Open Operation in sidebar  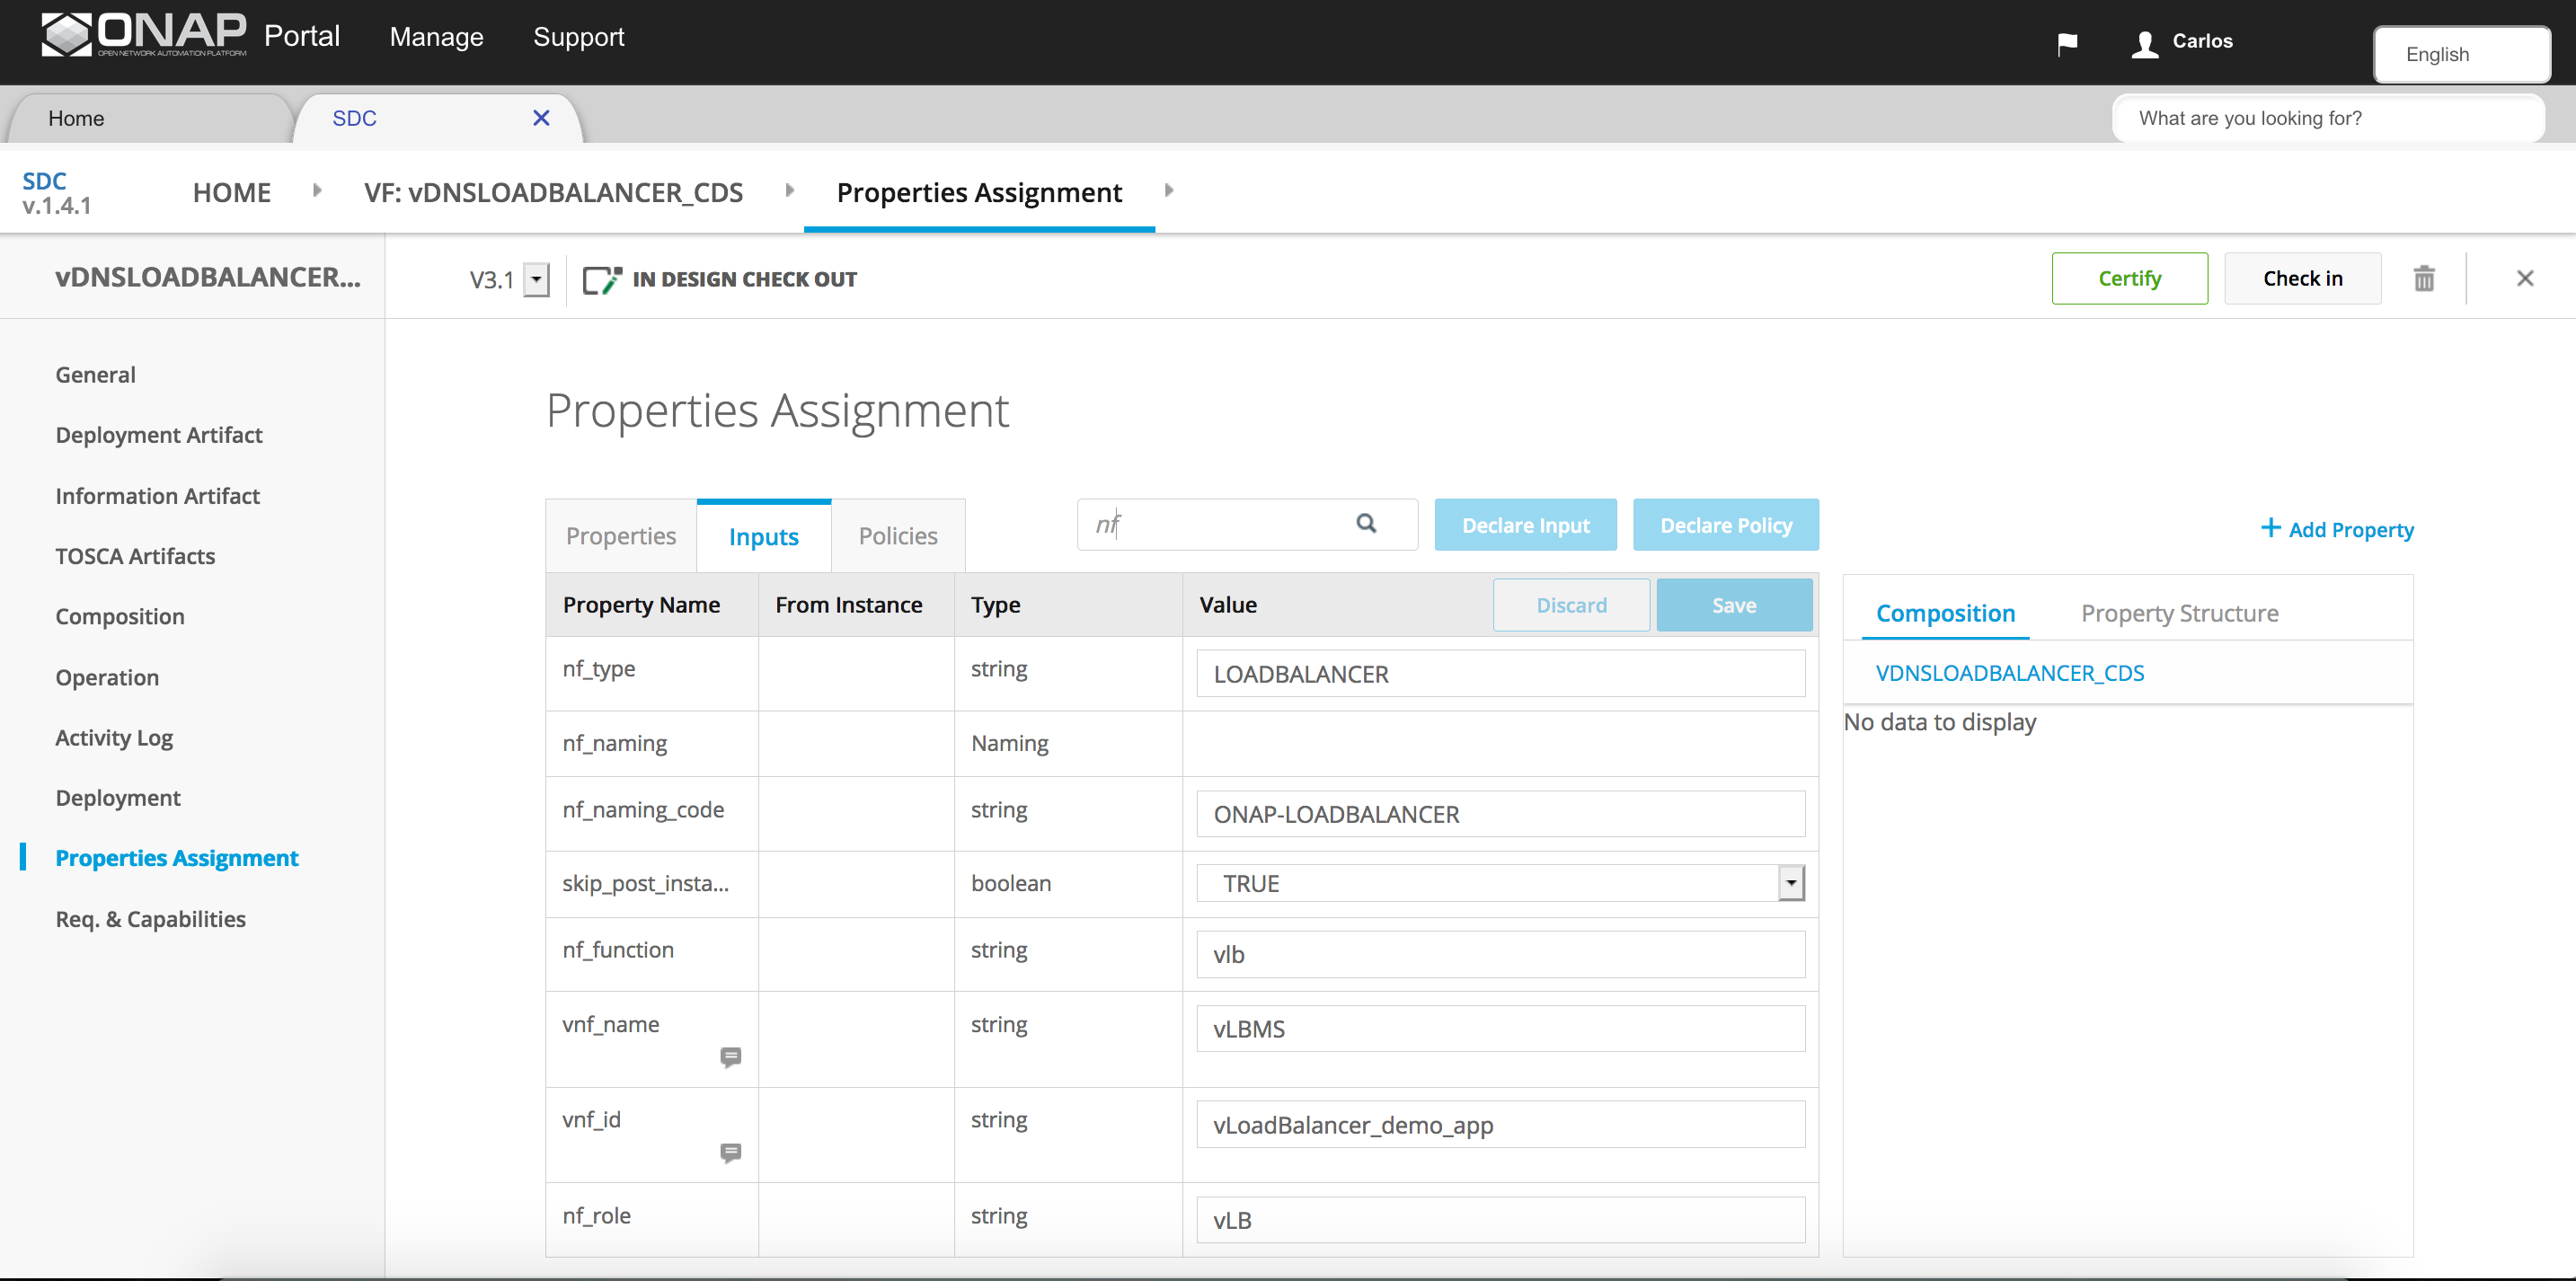107,678
